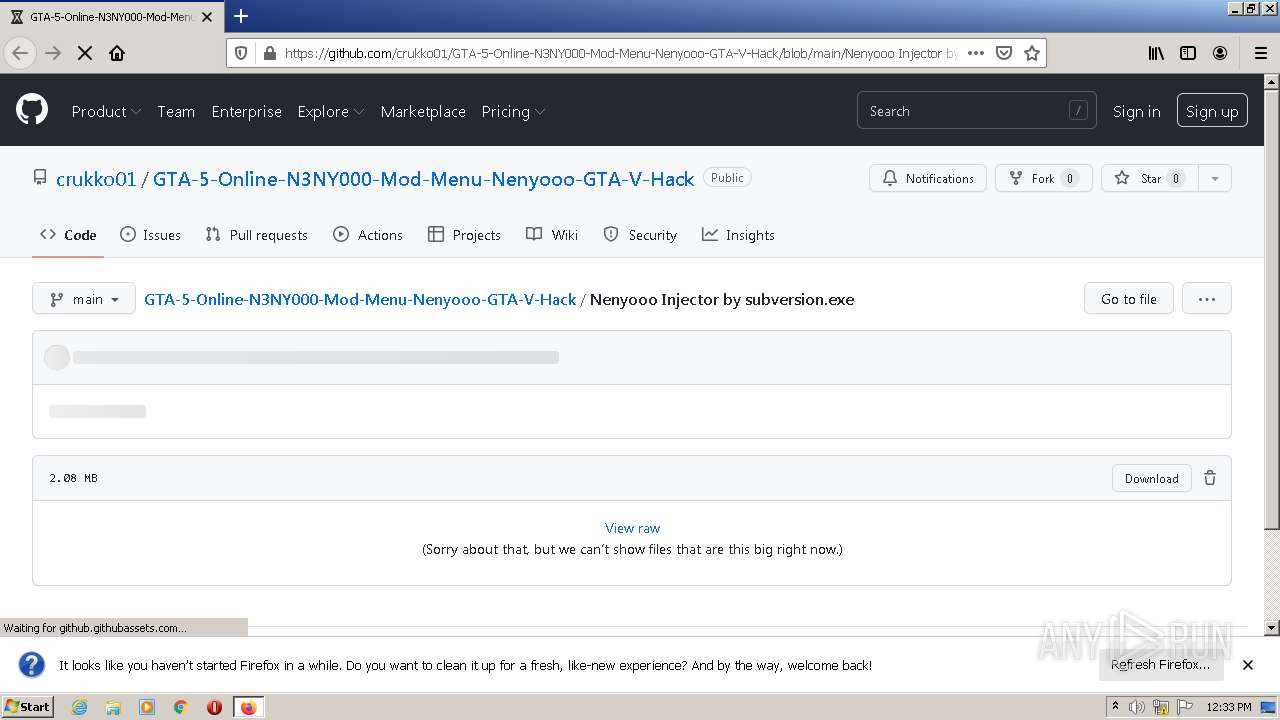
Task: Stop loading the current page
Action: 85,53
